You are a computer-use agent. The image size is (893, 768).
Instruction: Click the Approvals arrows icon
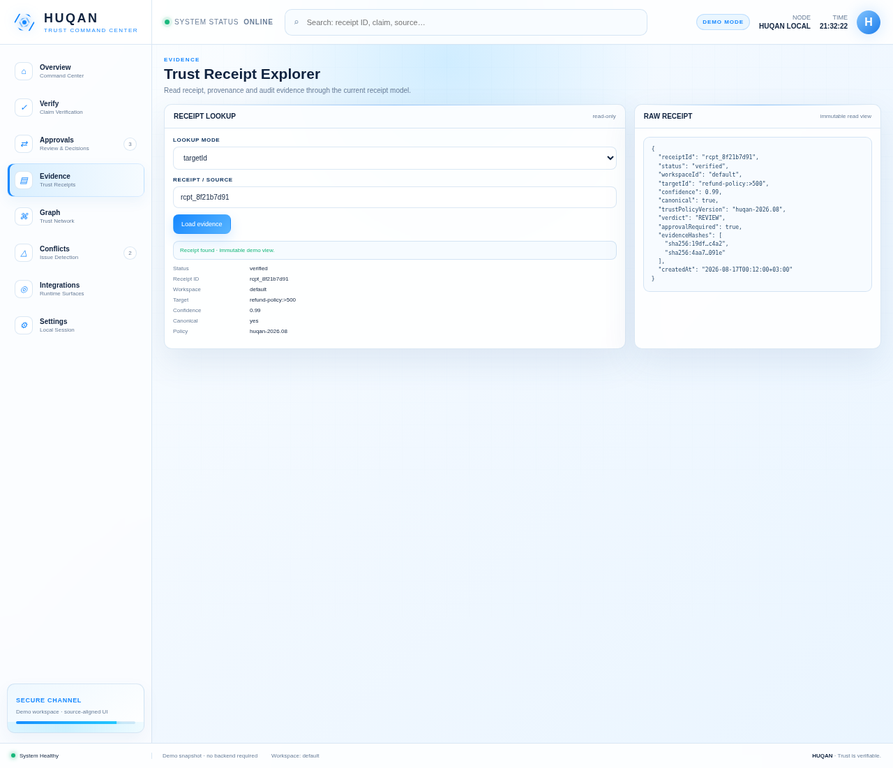23,144
